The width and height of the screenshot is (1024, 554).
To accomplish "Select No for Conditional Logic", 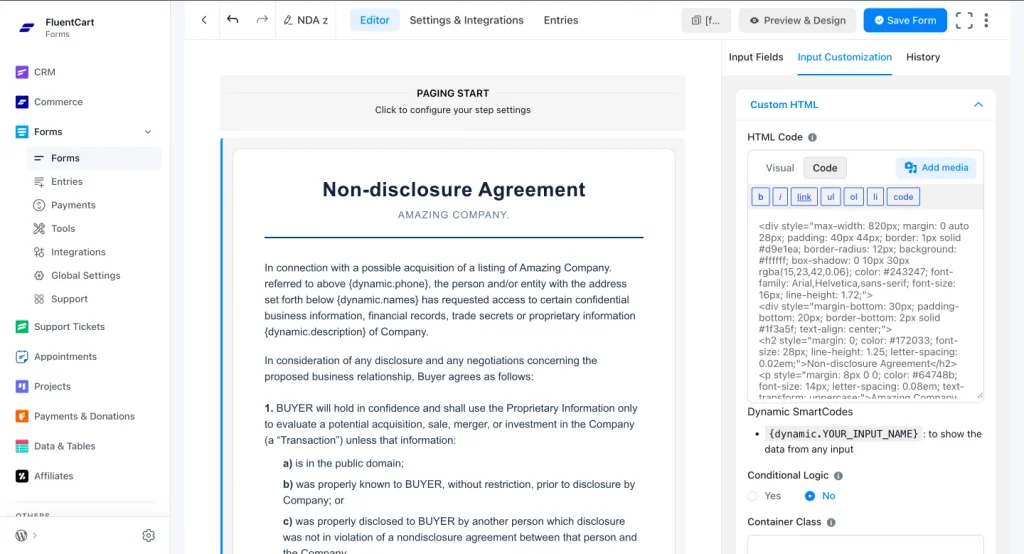I will point(810,496).
